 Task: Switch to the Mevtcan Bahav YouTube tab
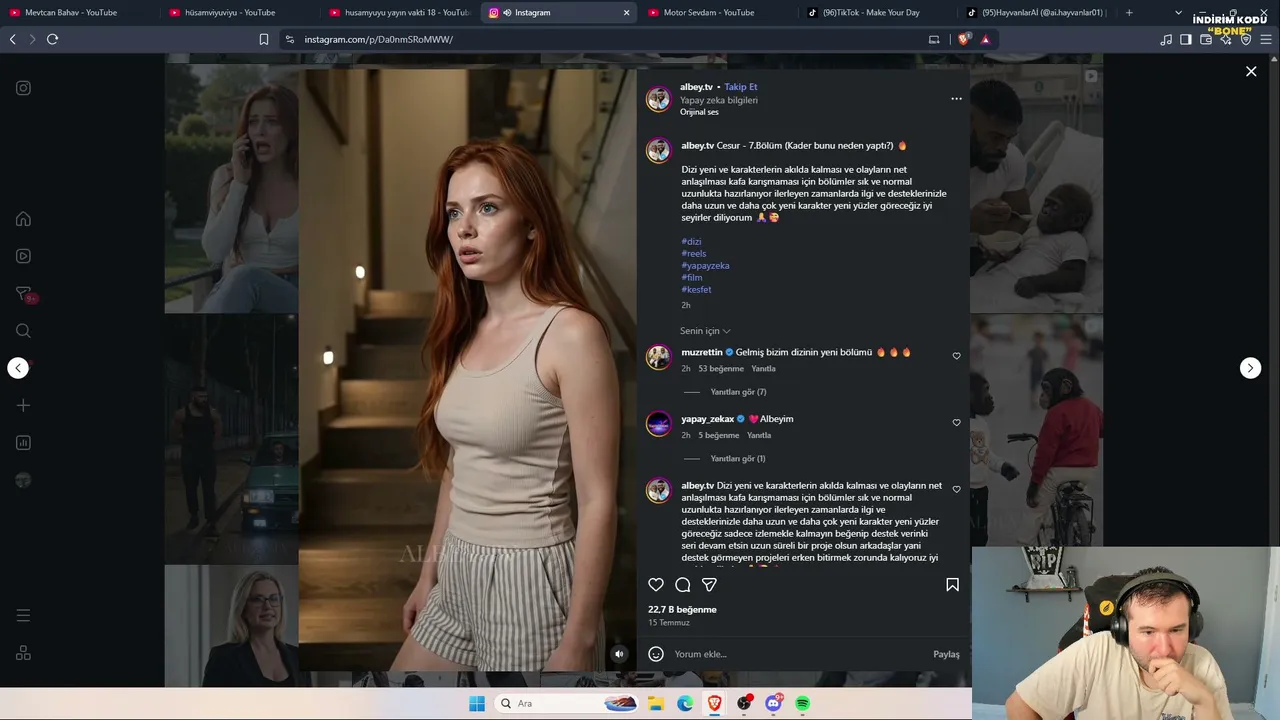point(80,13)
